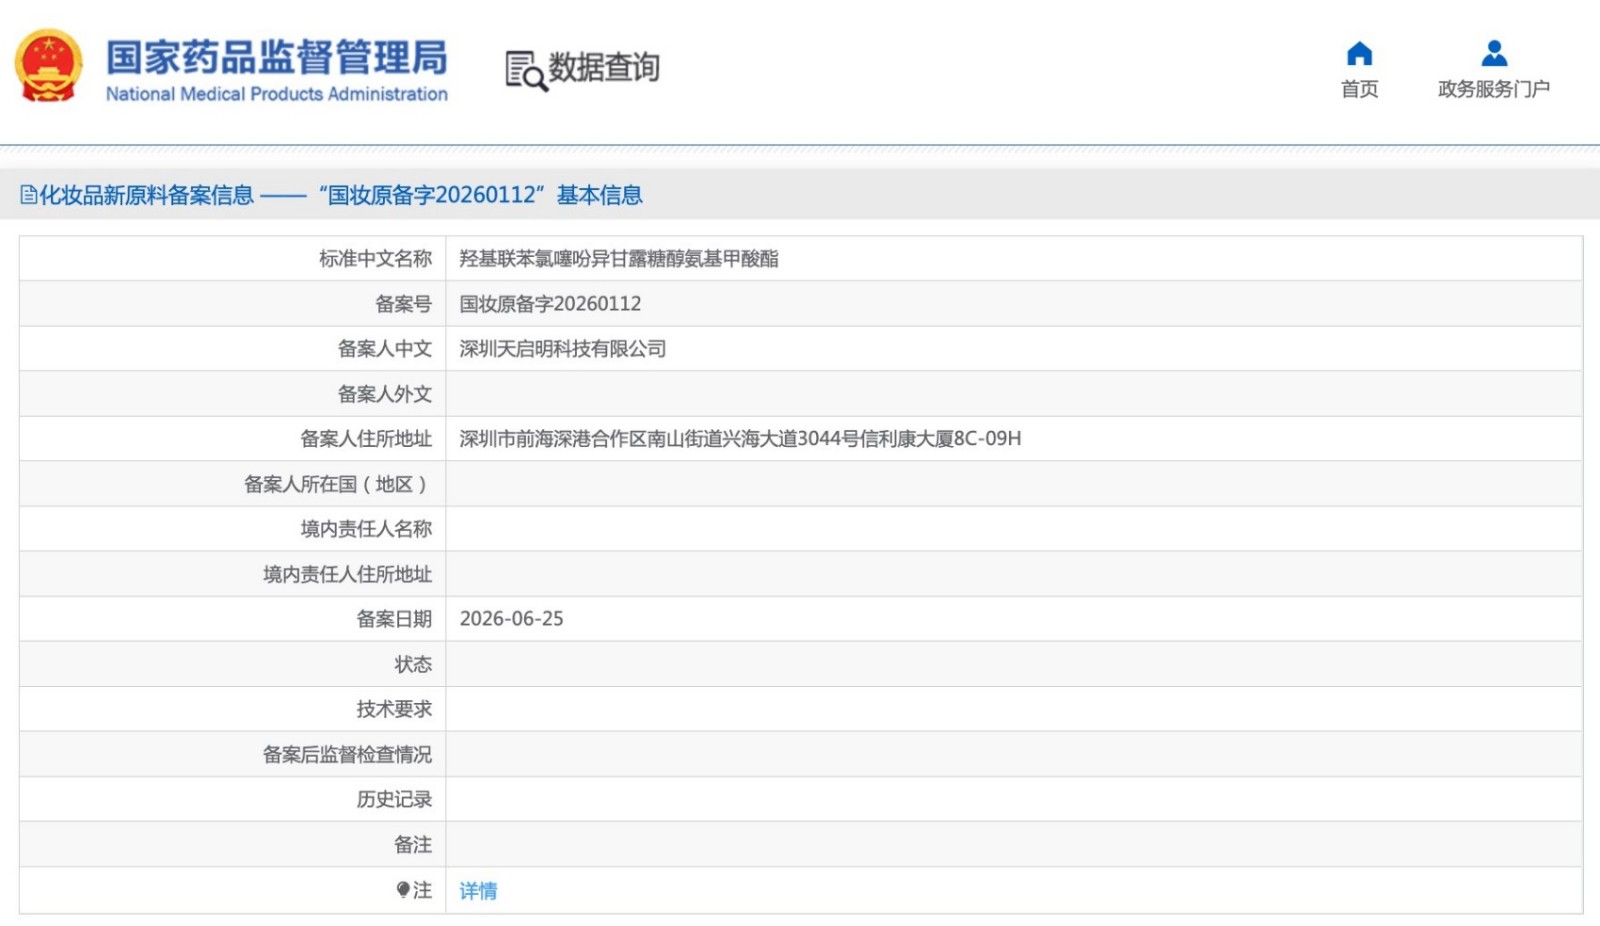Viewport: 1600px width, 926px height.
Task: Click the 状态 label
Action: tap(413, 664)
